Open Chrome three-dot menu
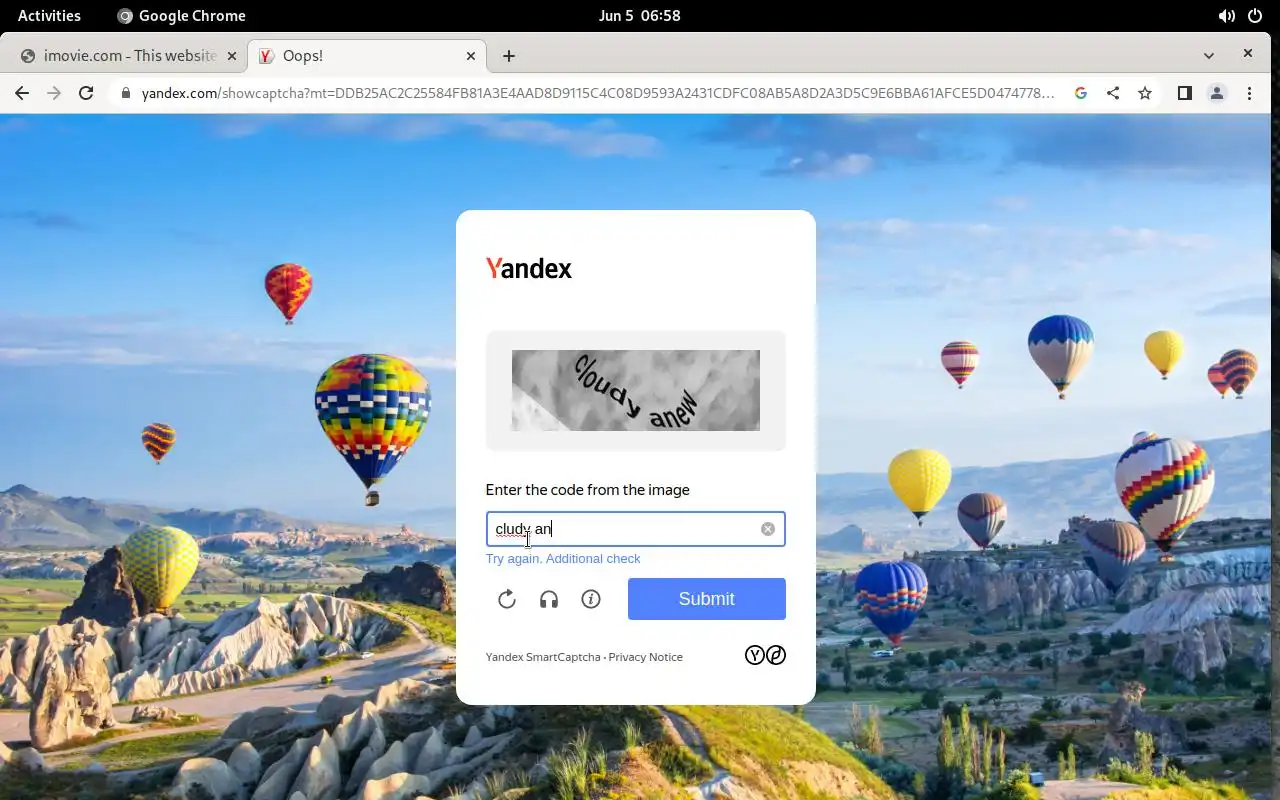This screenshot has width=1280, height=800. (x=1249, y=93)
